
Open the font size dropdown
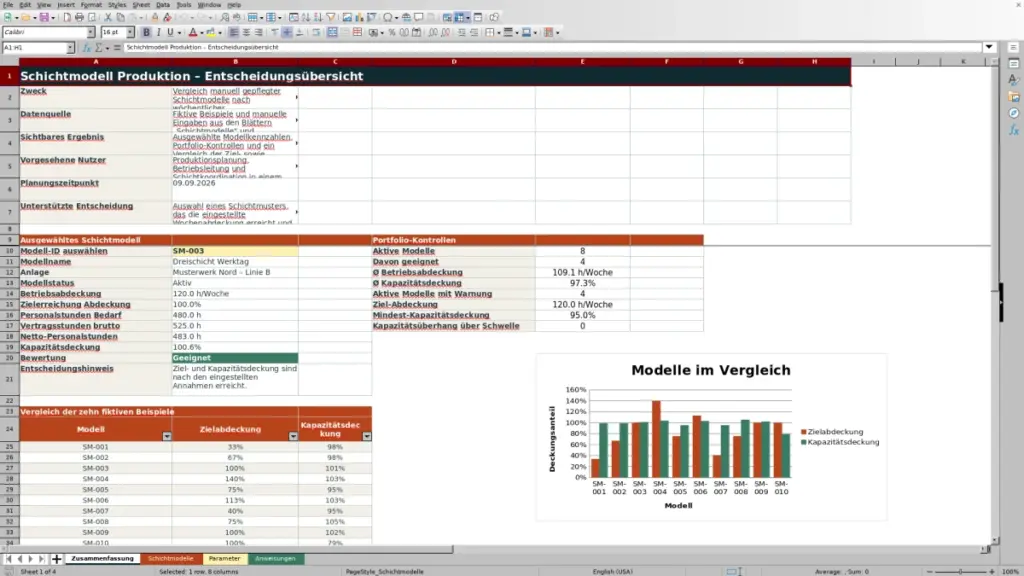click(130, 32)
